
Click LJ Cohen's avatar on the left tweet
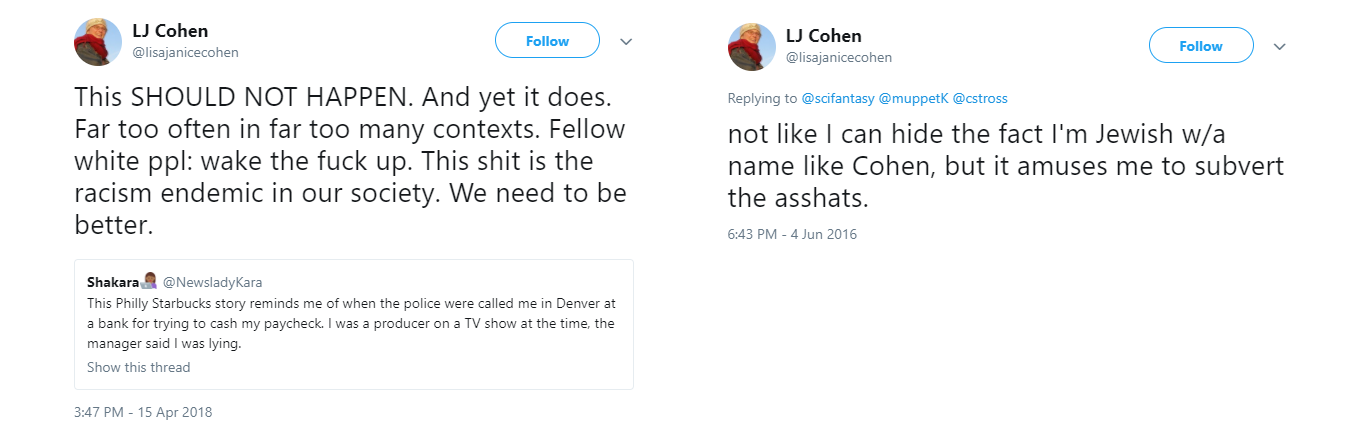[x=98, y=42]
